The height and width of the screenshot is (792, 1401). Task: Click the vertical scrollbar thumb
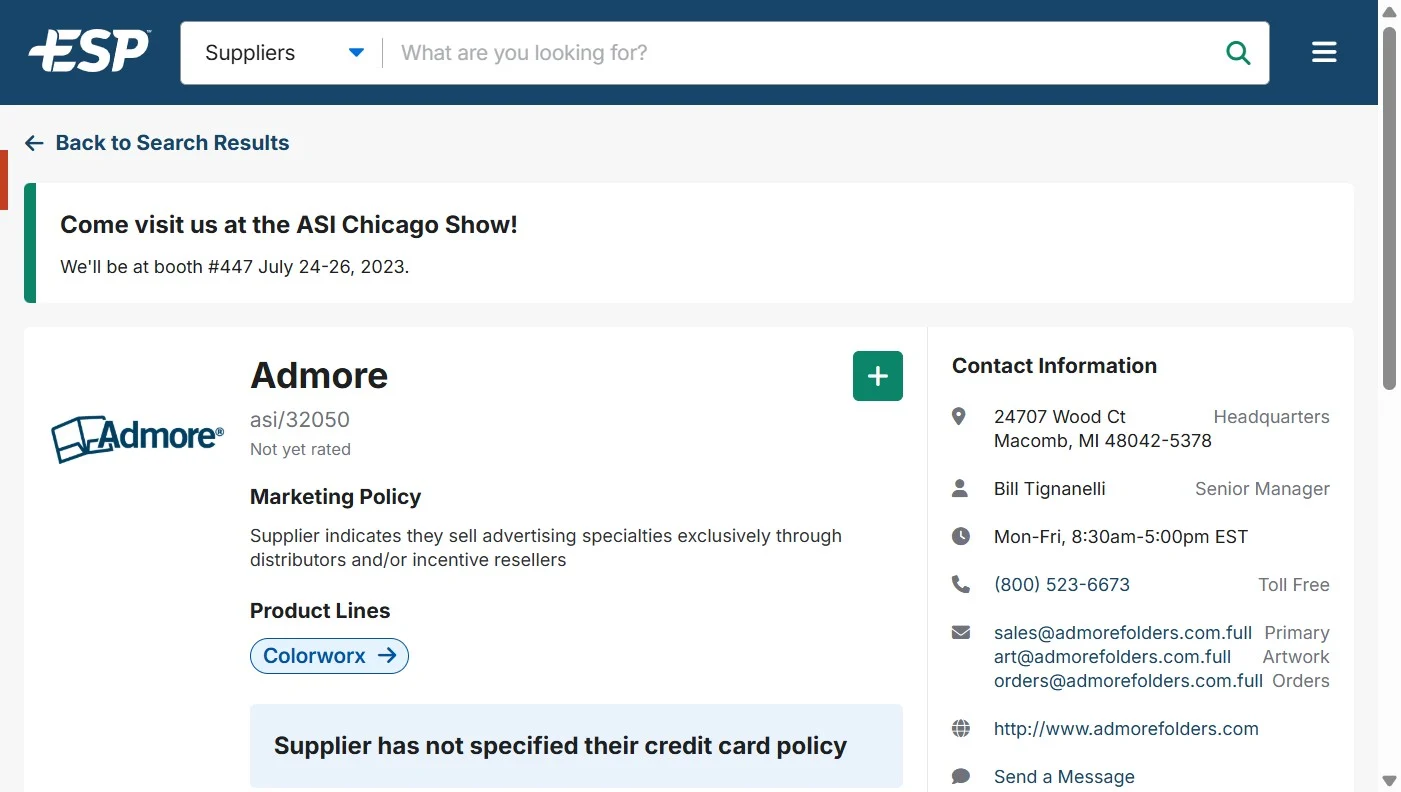click(x=1389, y=208)
